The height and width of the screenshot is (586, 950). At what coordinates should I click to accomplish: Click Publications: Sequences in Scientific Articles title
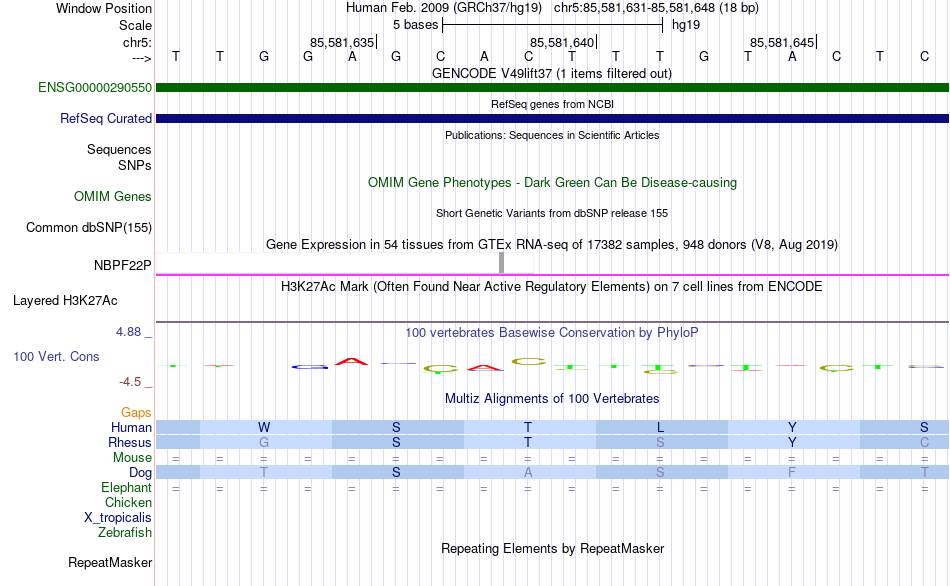pos(552,135)
